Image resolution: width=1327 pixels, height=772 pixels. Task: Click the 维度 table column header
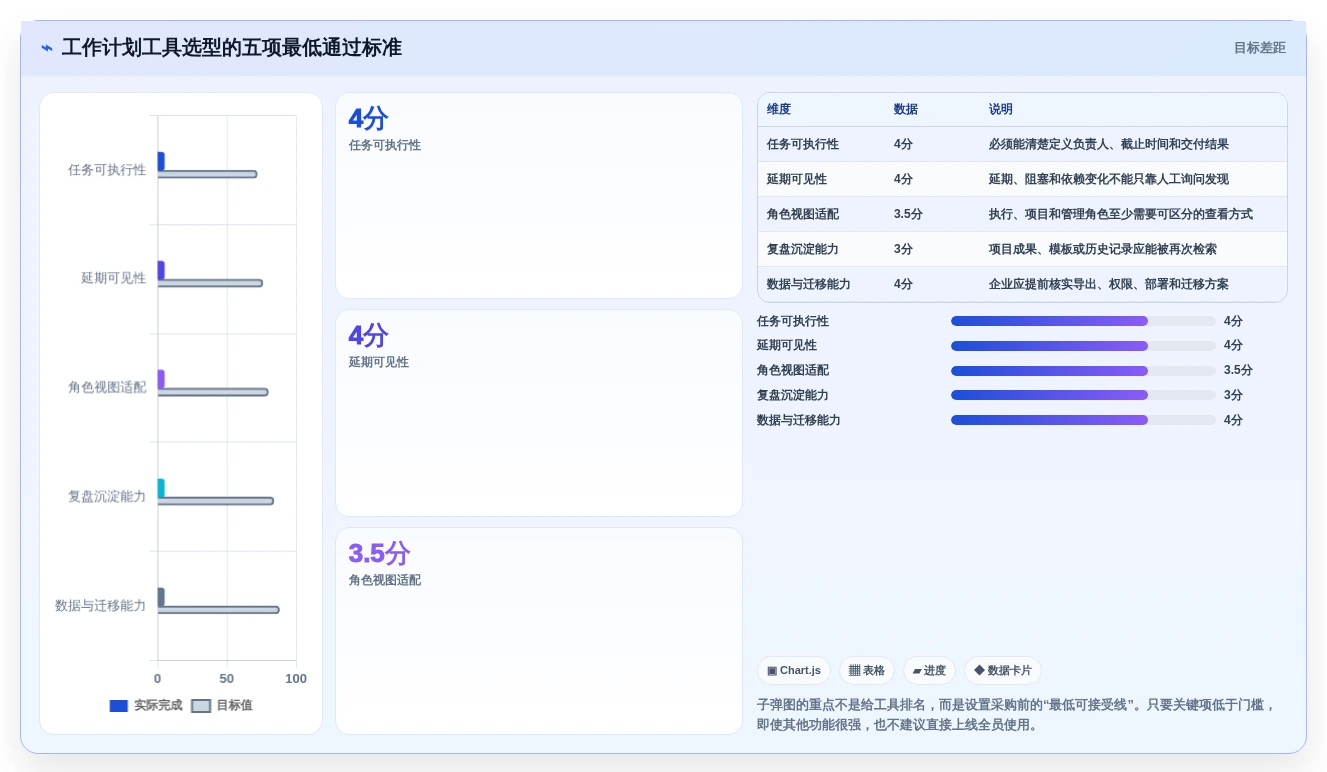(x=779, y=110)
